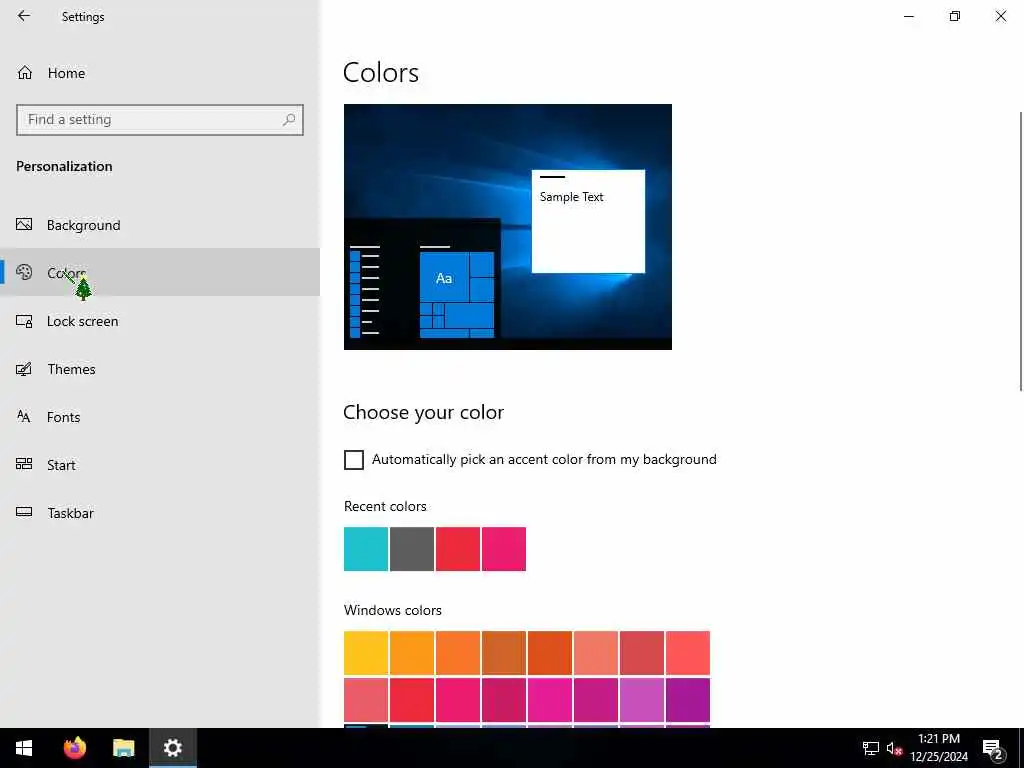Open the Windows Start menu
This screenshot has height=768, width=1024.
pos(24,748)
